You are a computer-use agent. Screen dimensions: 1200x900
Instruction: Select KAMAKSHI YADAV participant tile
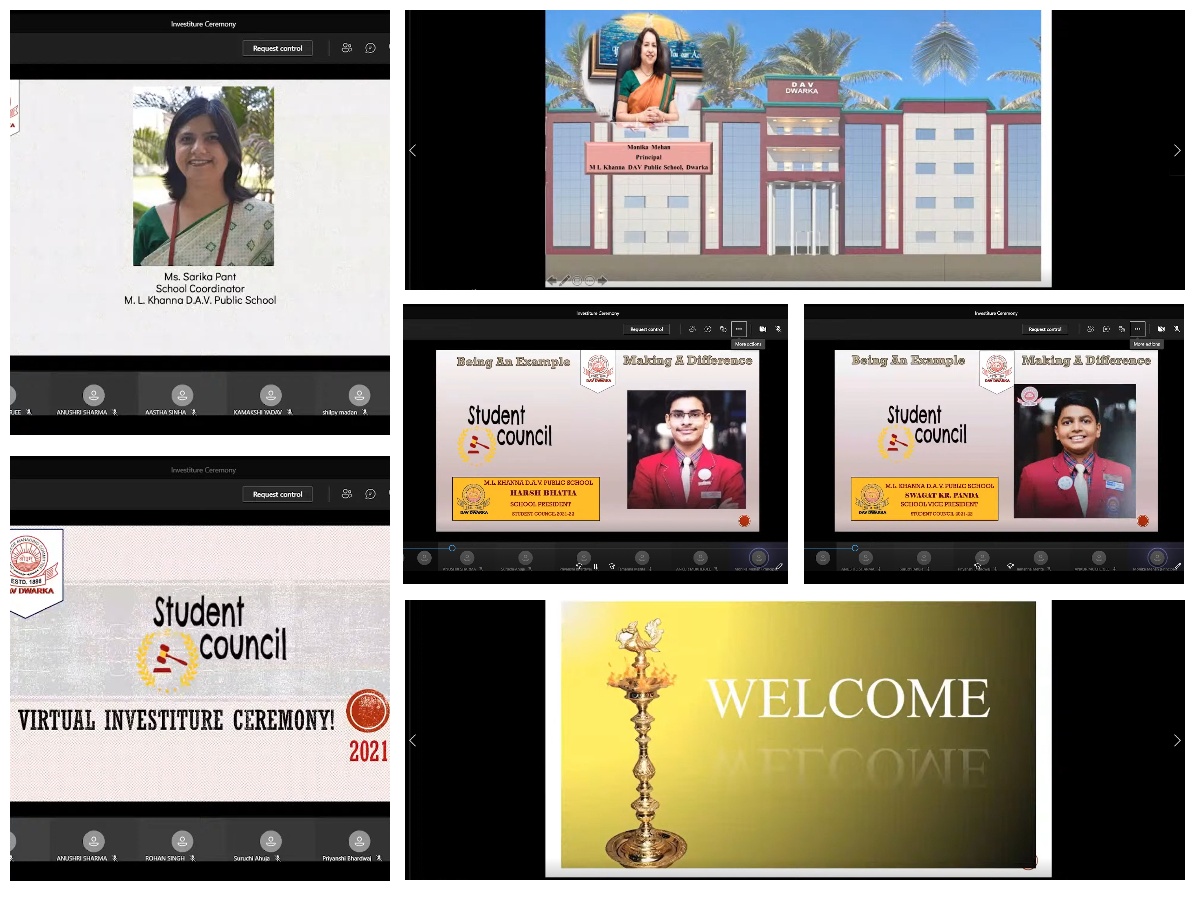(270, 398)
